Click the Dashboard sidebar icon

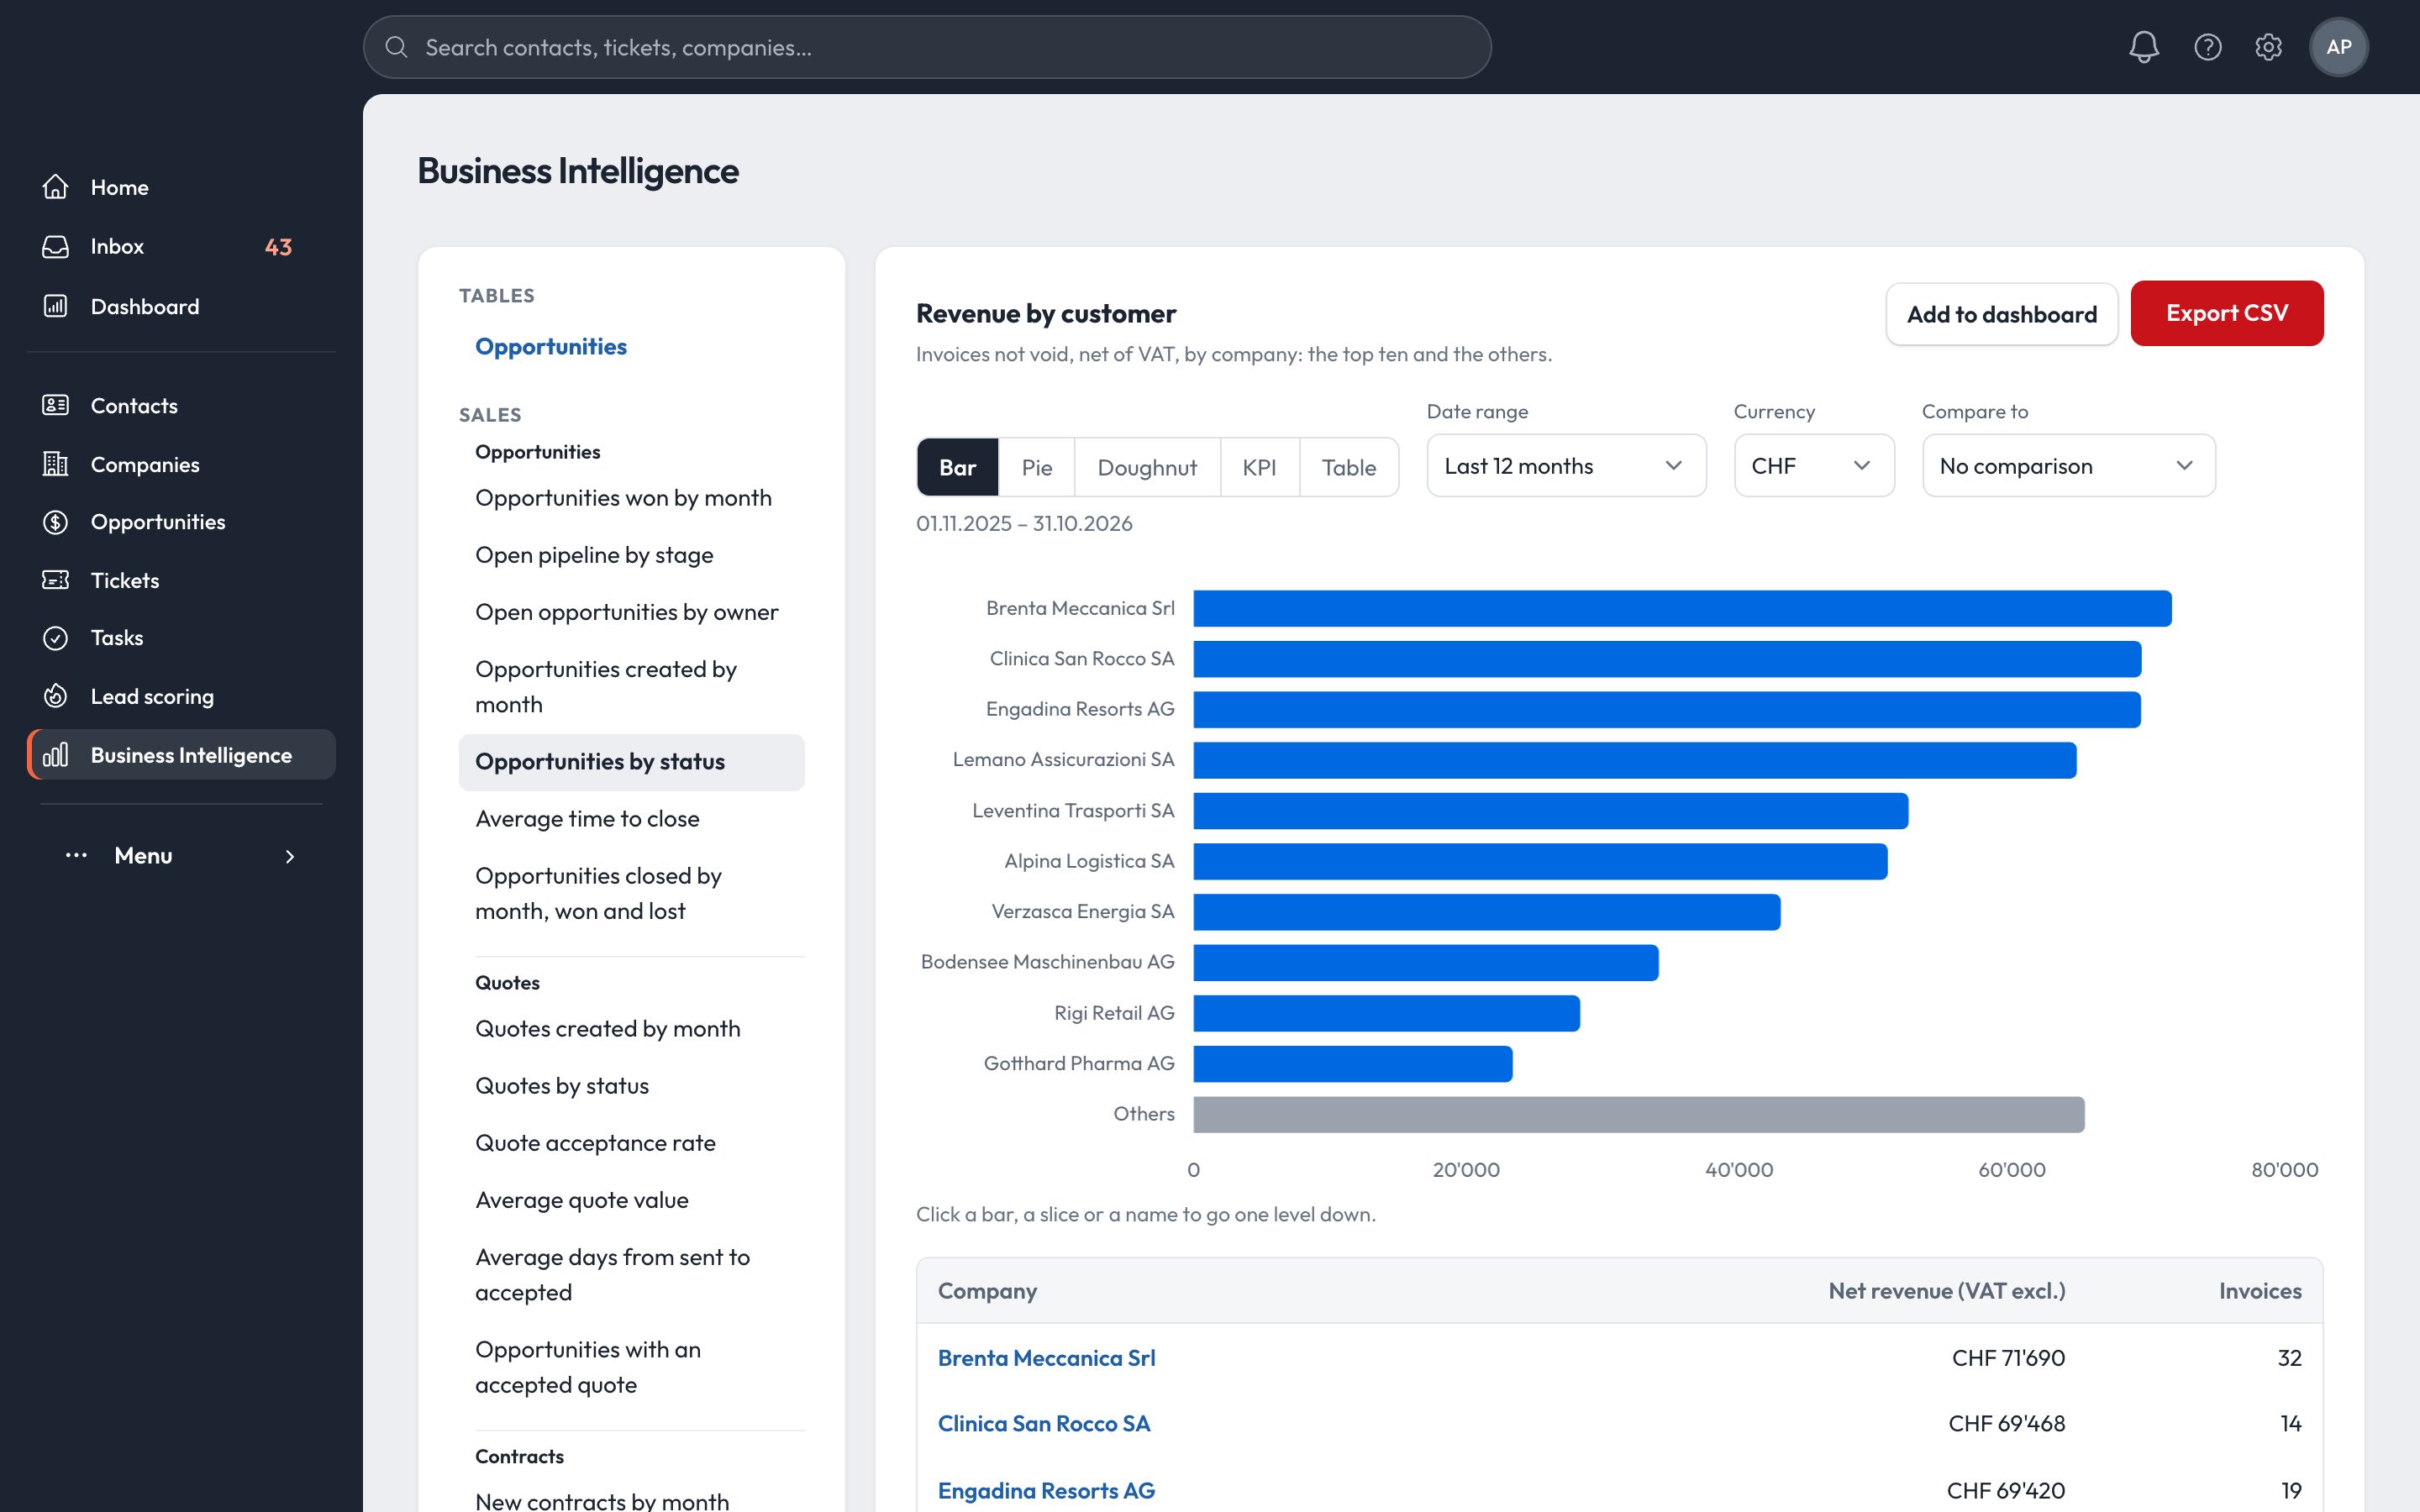coord(56,306)
